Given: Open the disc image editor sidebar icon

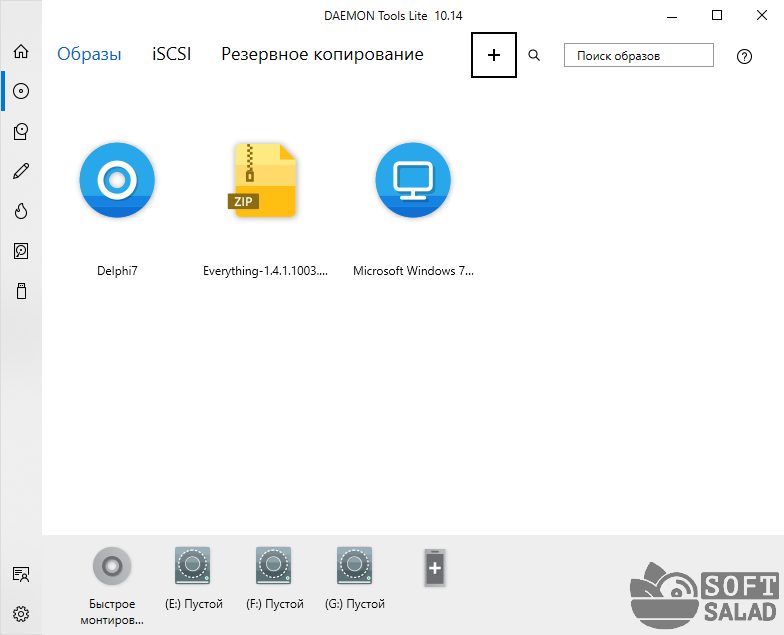Looking at the screenshot, I should pos(21,132).
